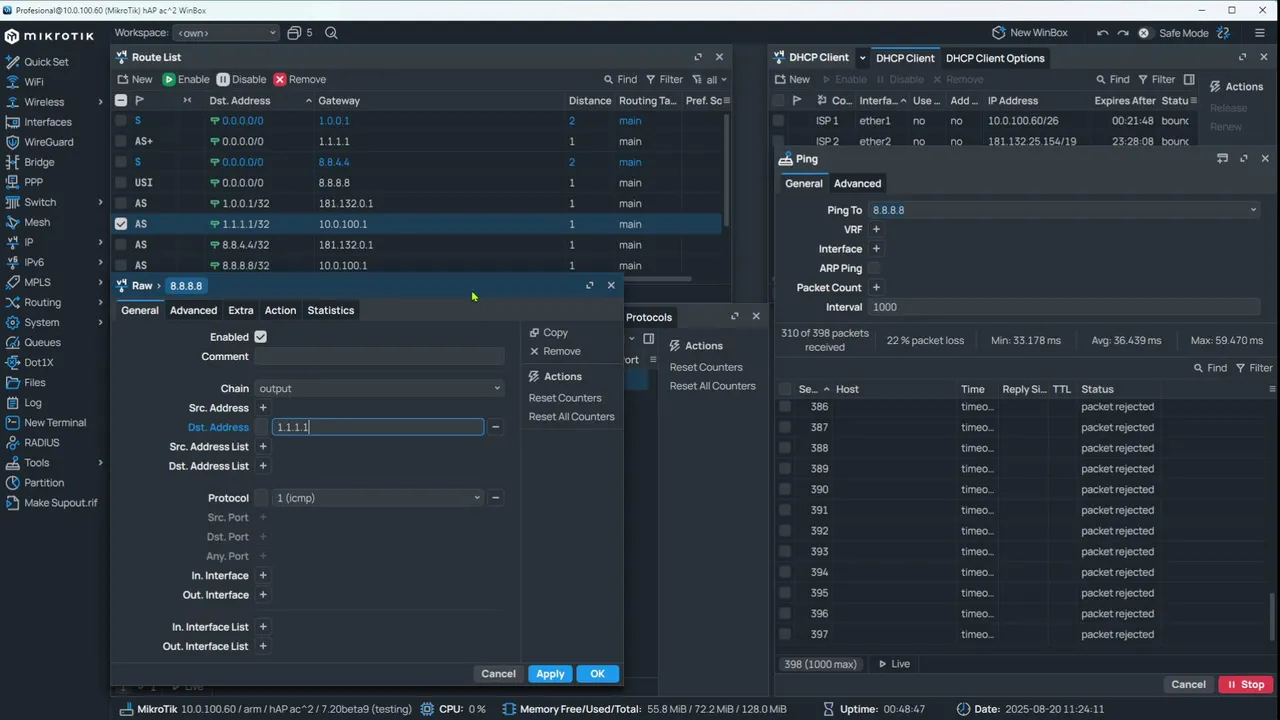
Task: Open Log section in sidebar
Action: tap(33, 402)
